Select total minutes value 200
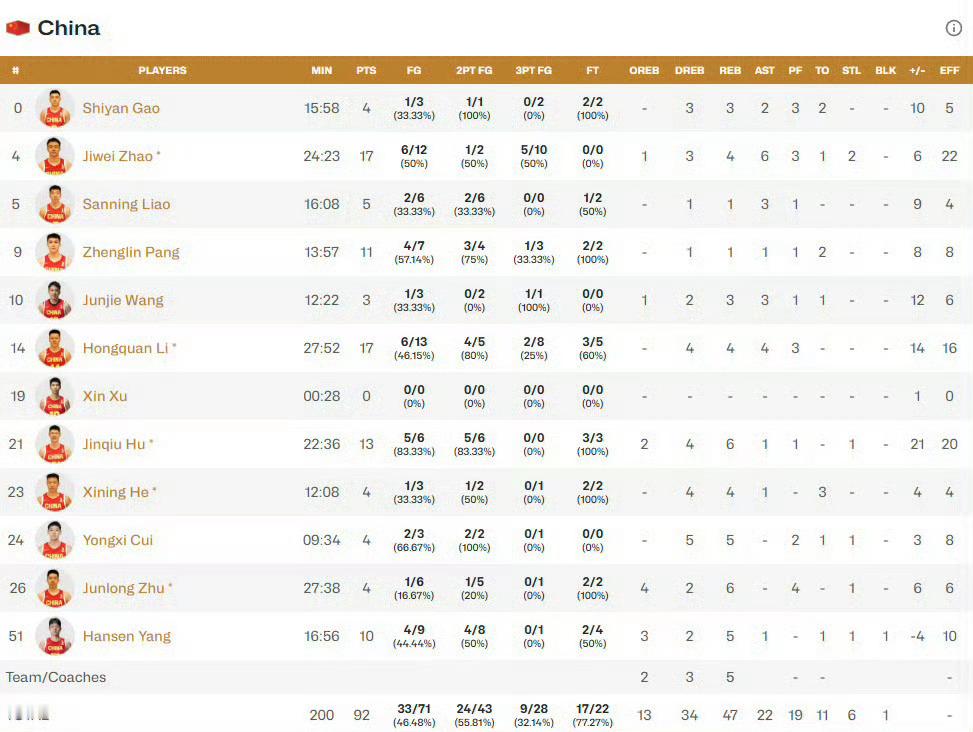The height and width of the screenshot is (732, 973). point(321,715)
